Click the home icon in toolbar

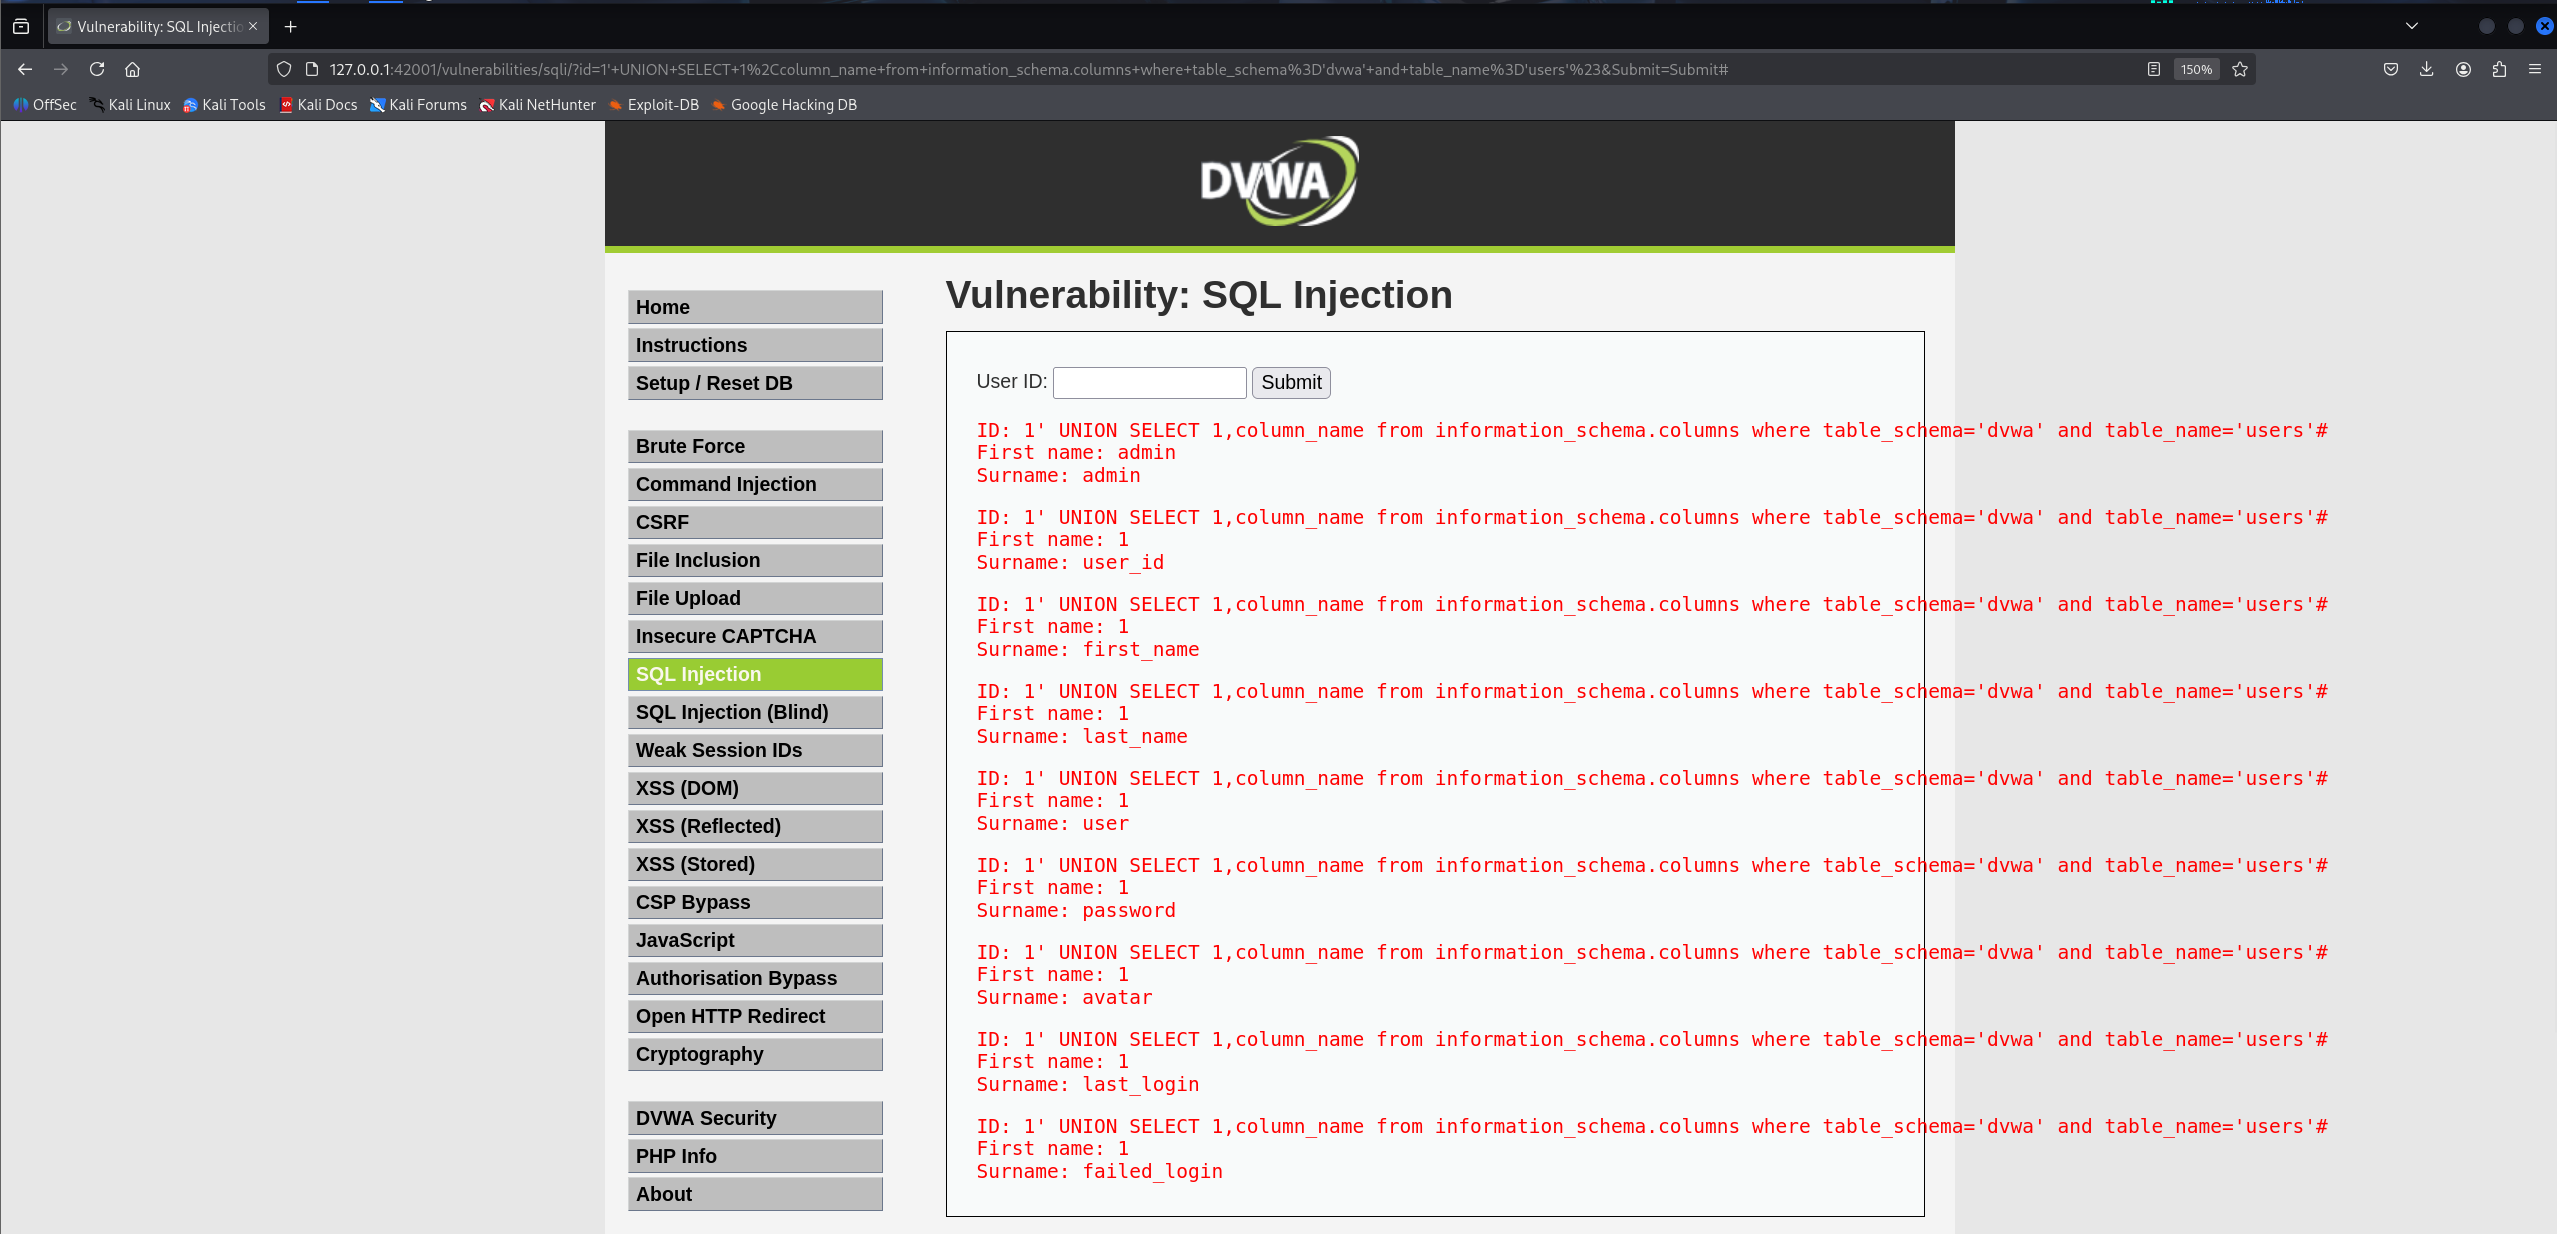point(132,69)
